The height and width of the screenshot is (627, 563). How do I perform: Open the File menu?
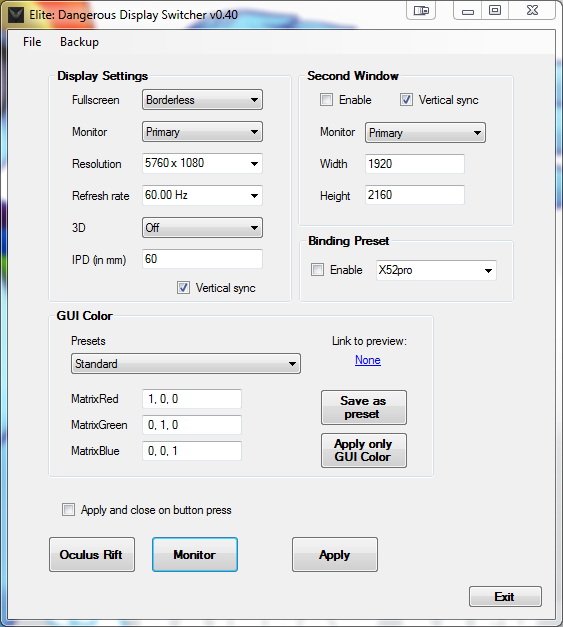(32, 42)
